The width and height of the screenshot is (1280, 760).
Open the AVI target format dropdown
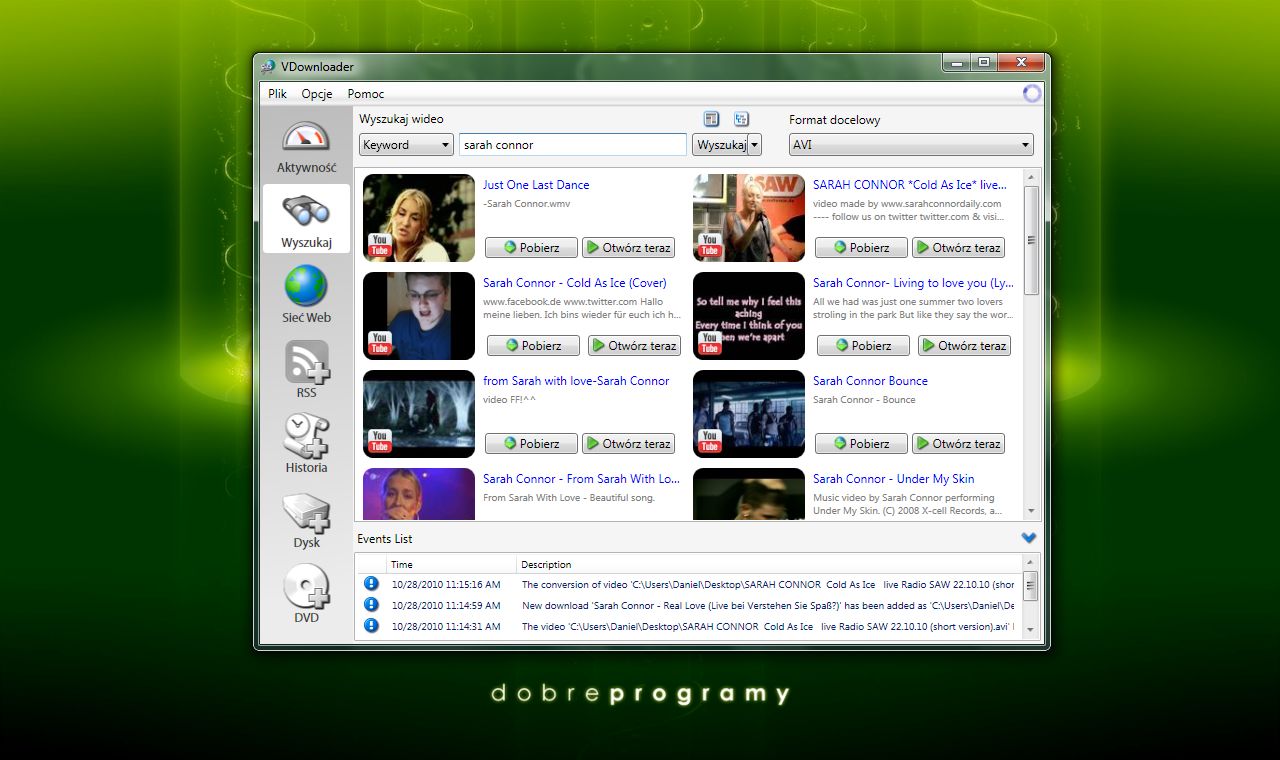coord(911,145)
